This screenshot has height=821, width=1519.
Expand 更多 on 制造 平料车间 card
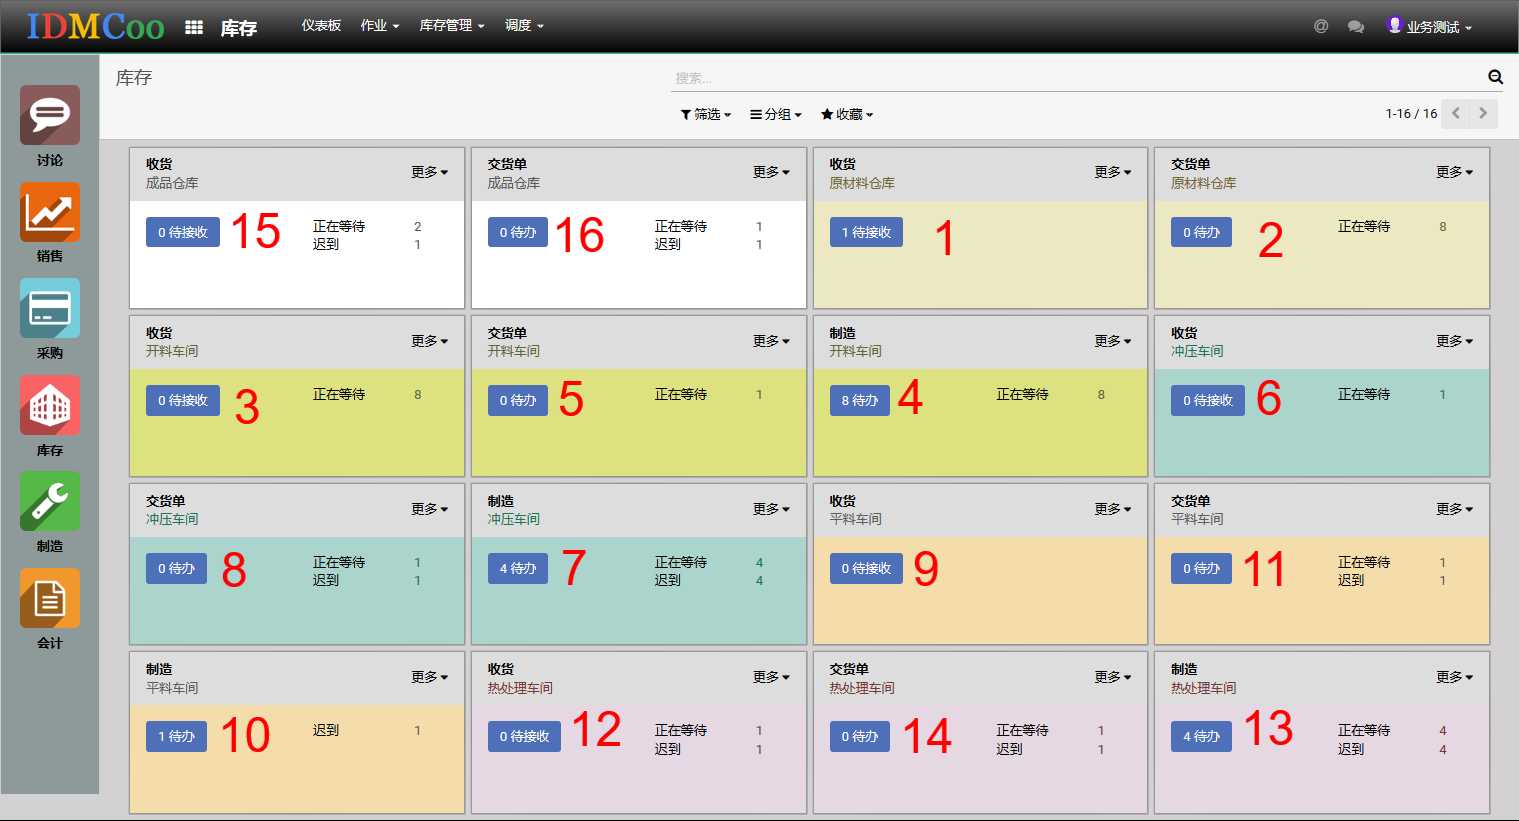click(x=430, y=677)
